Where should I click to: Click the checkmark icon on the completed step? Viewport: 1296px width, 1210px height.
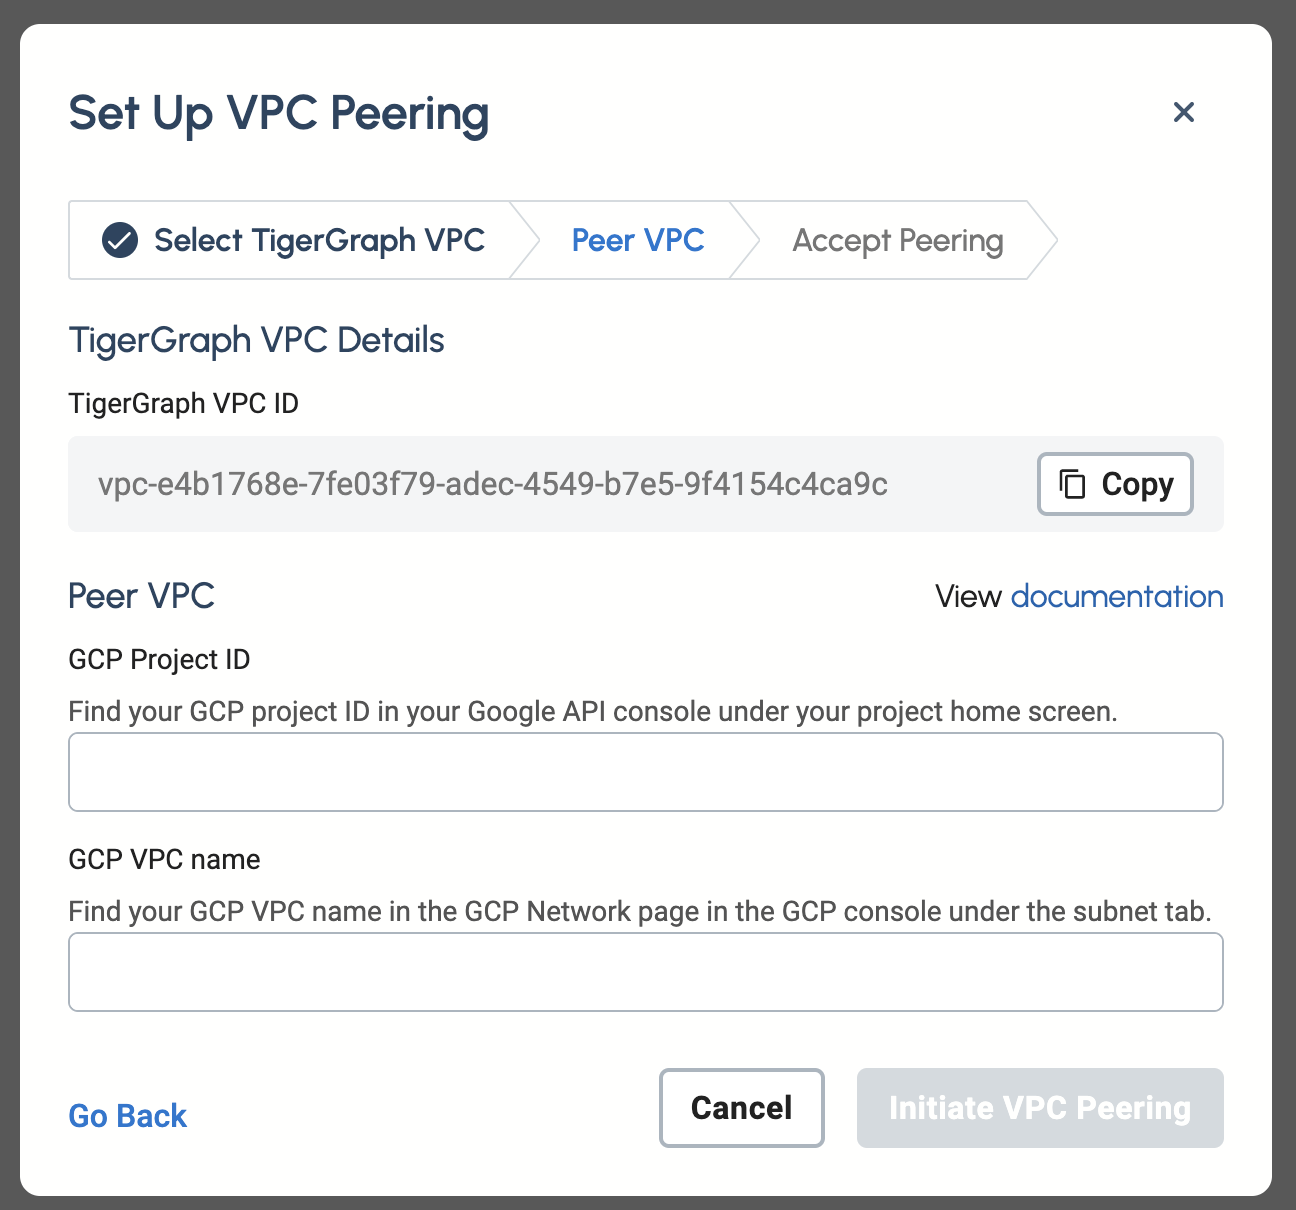[120, 241]
